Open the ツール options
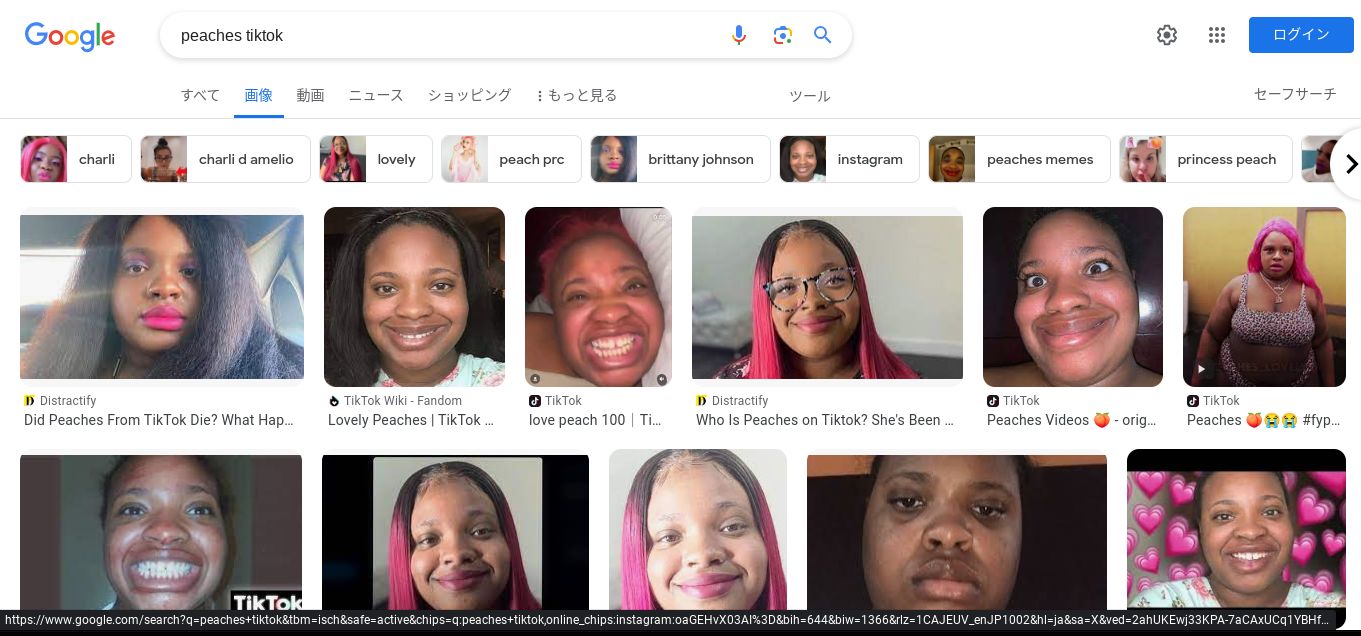Viewport: 1361px width, 636px height. coord(809,96)
